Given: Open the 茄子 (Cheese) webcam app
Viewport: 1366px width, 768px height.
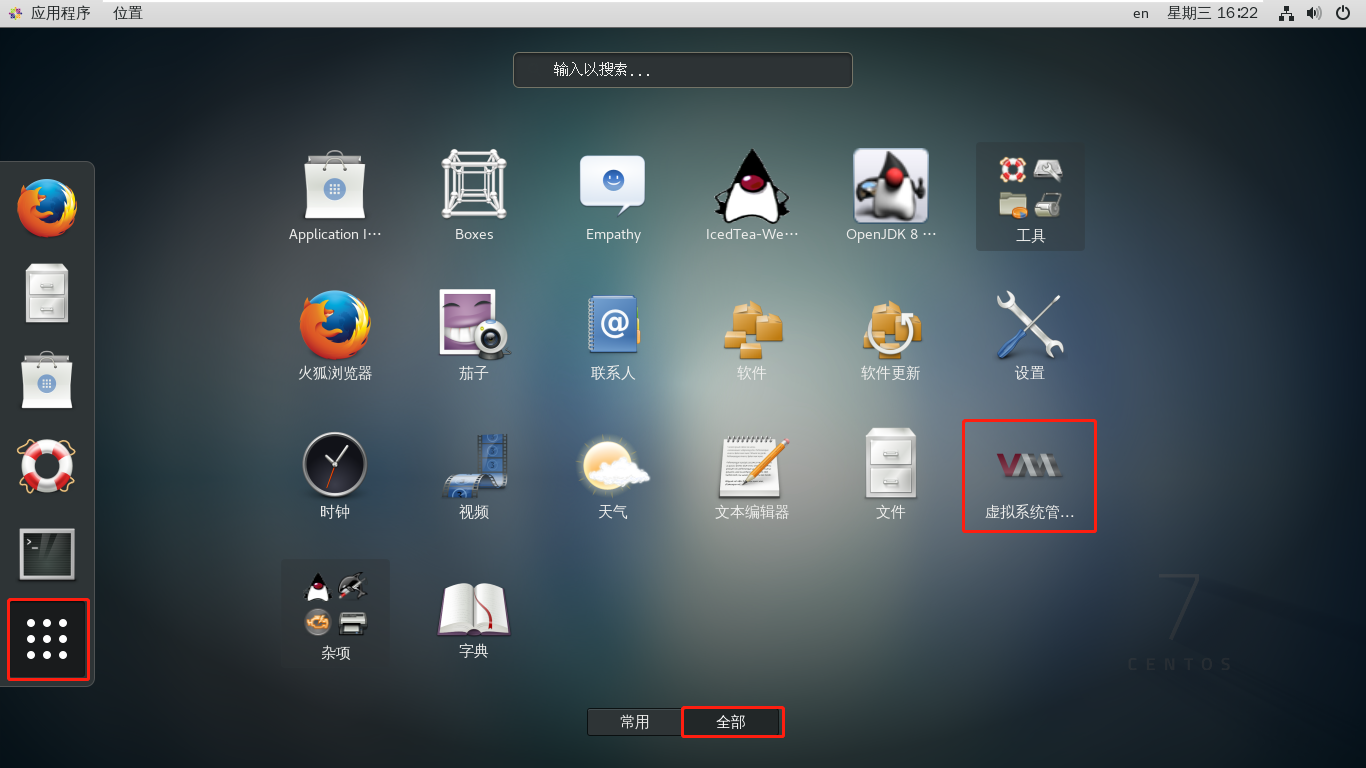Looking at the screenshot, I should 474,335.
